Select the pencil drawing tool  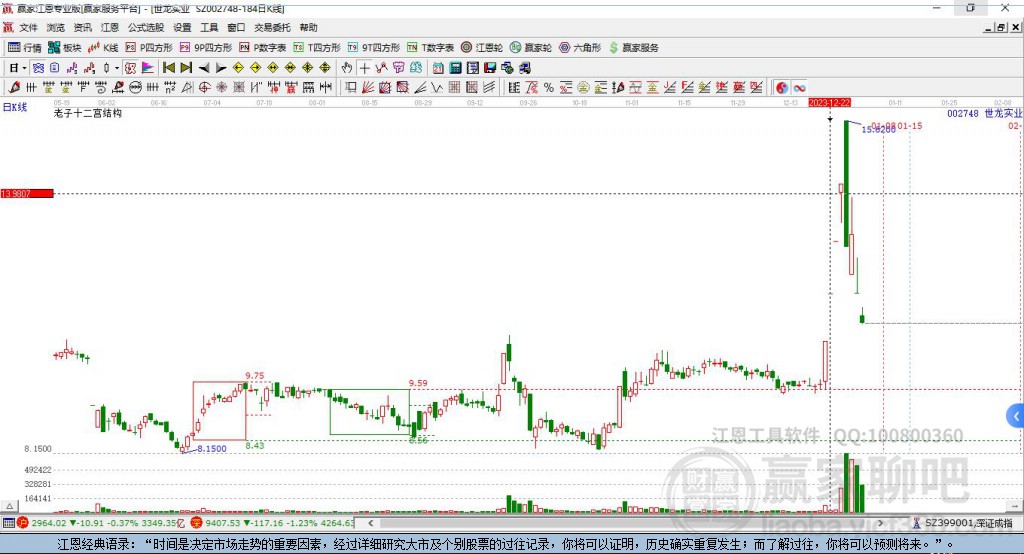point(14,88)
